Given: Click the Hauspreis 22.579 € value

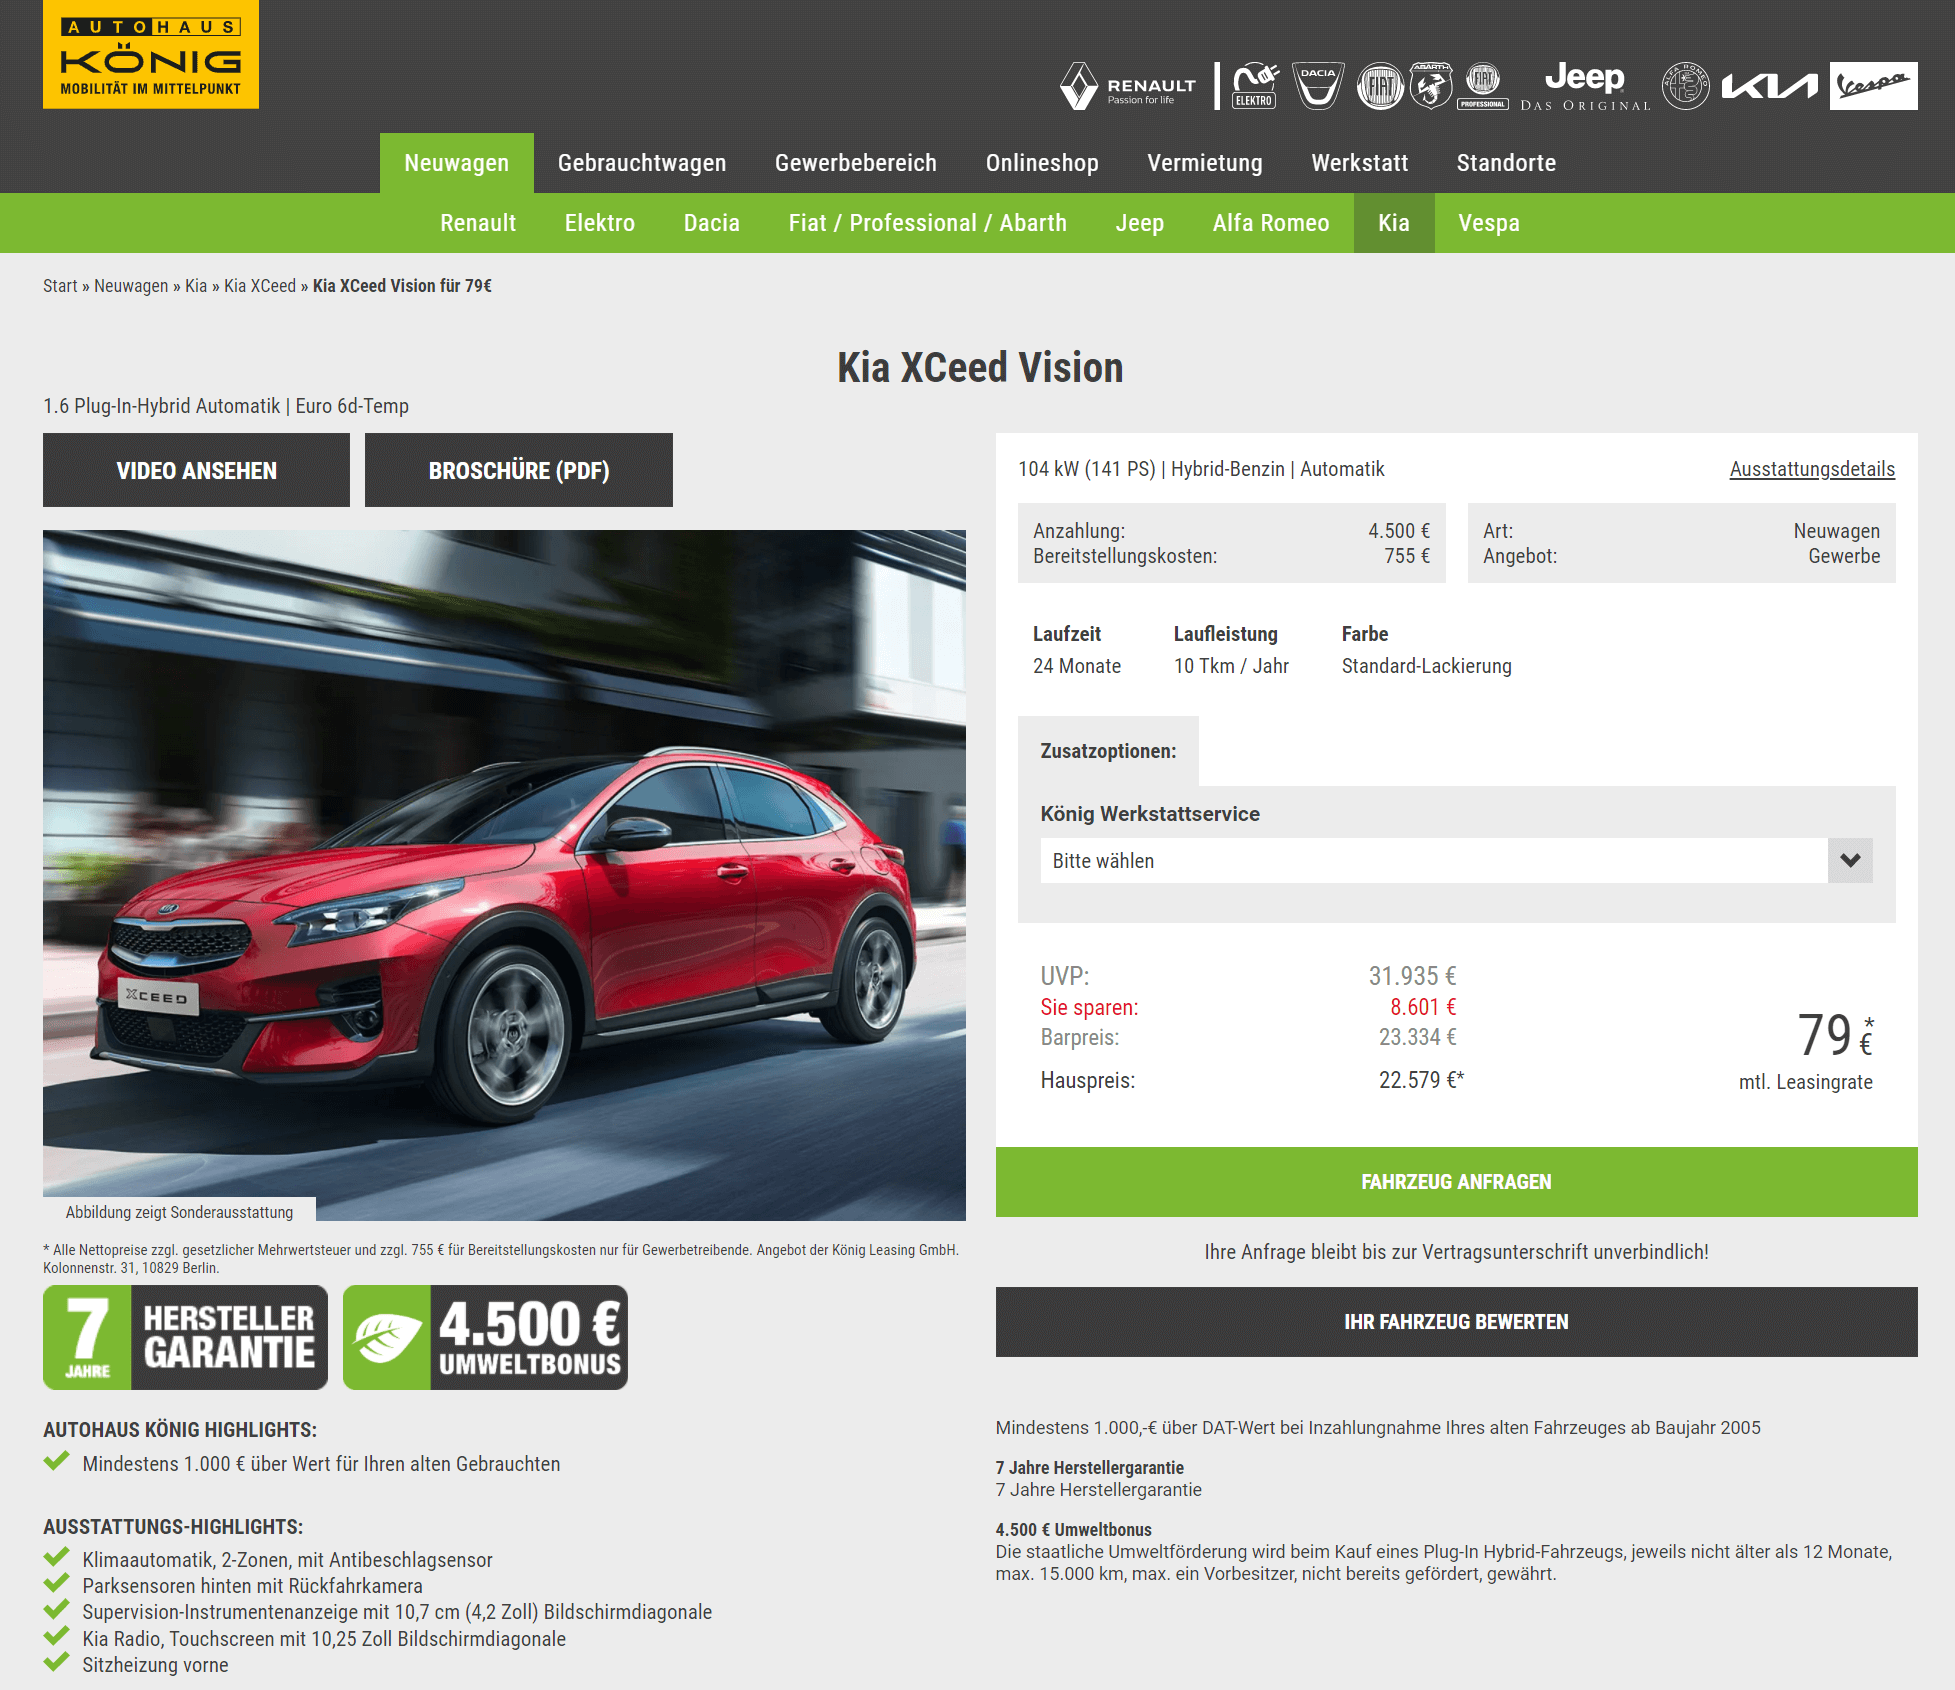Looking at the screenshot, I should coord(1421,1080).
